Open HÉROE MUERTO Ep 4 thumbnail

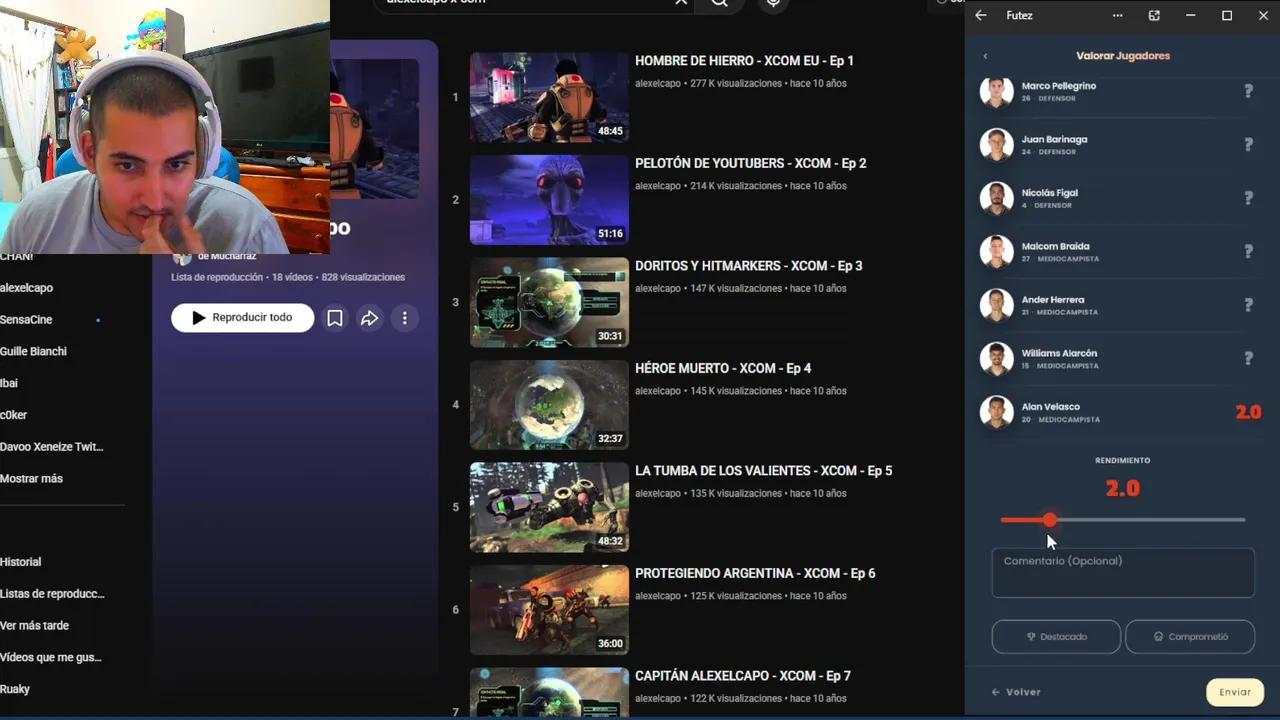(549, 405)
